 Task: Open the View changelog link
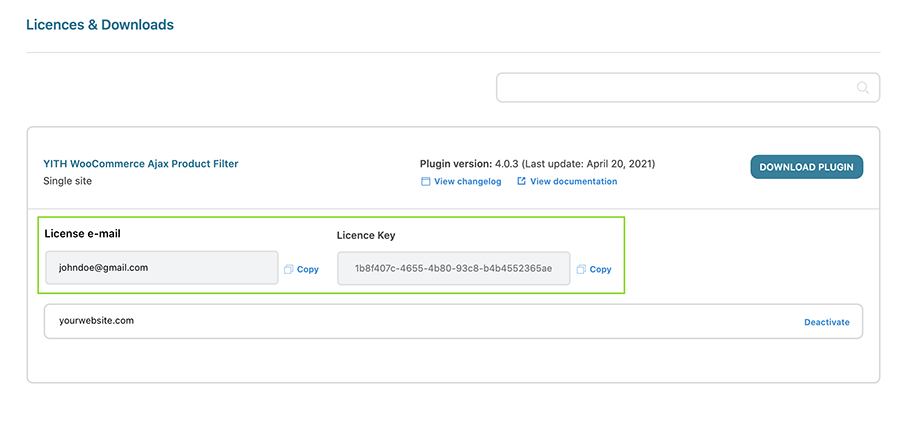click(467, 182)
